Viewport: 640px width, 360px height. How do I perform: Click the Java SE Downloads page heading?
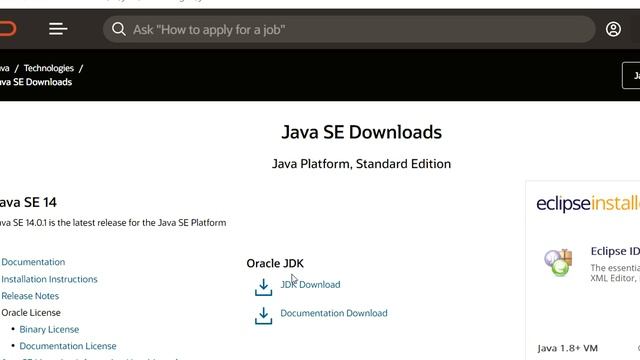tap(362, 132)
